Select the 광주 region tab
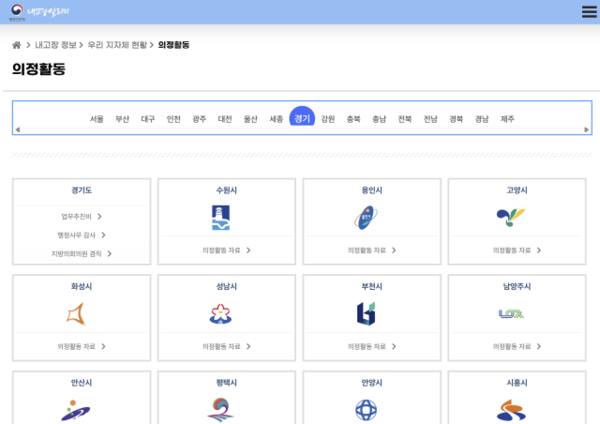Image resolution: width=600 pixels, height=424 pixels. [x=199, y=119]
